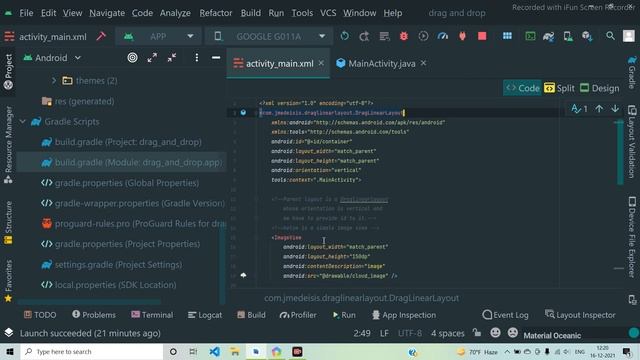Open the GOOGLE G011A device dropdown
Screen dimensions: 640x360
coord(269,36)
